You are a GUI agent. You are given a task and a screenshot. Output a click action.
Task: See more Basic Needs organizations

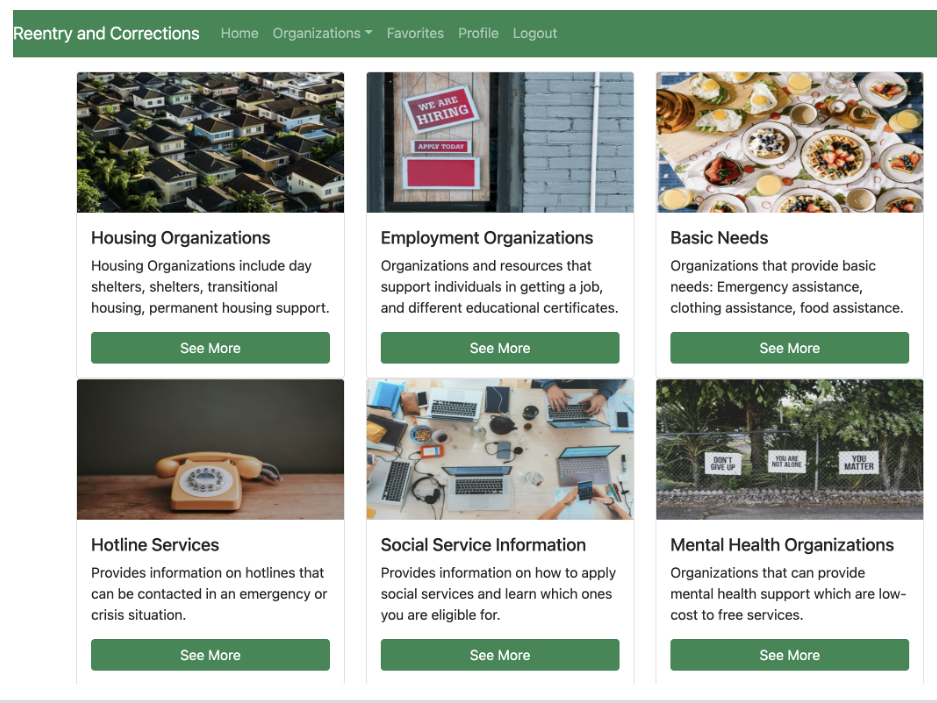point(789,348)
